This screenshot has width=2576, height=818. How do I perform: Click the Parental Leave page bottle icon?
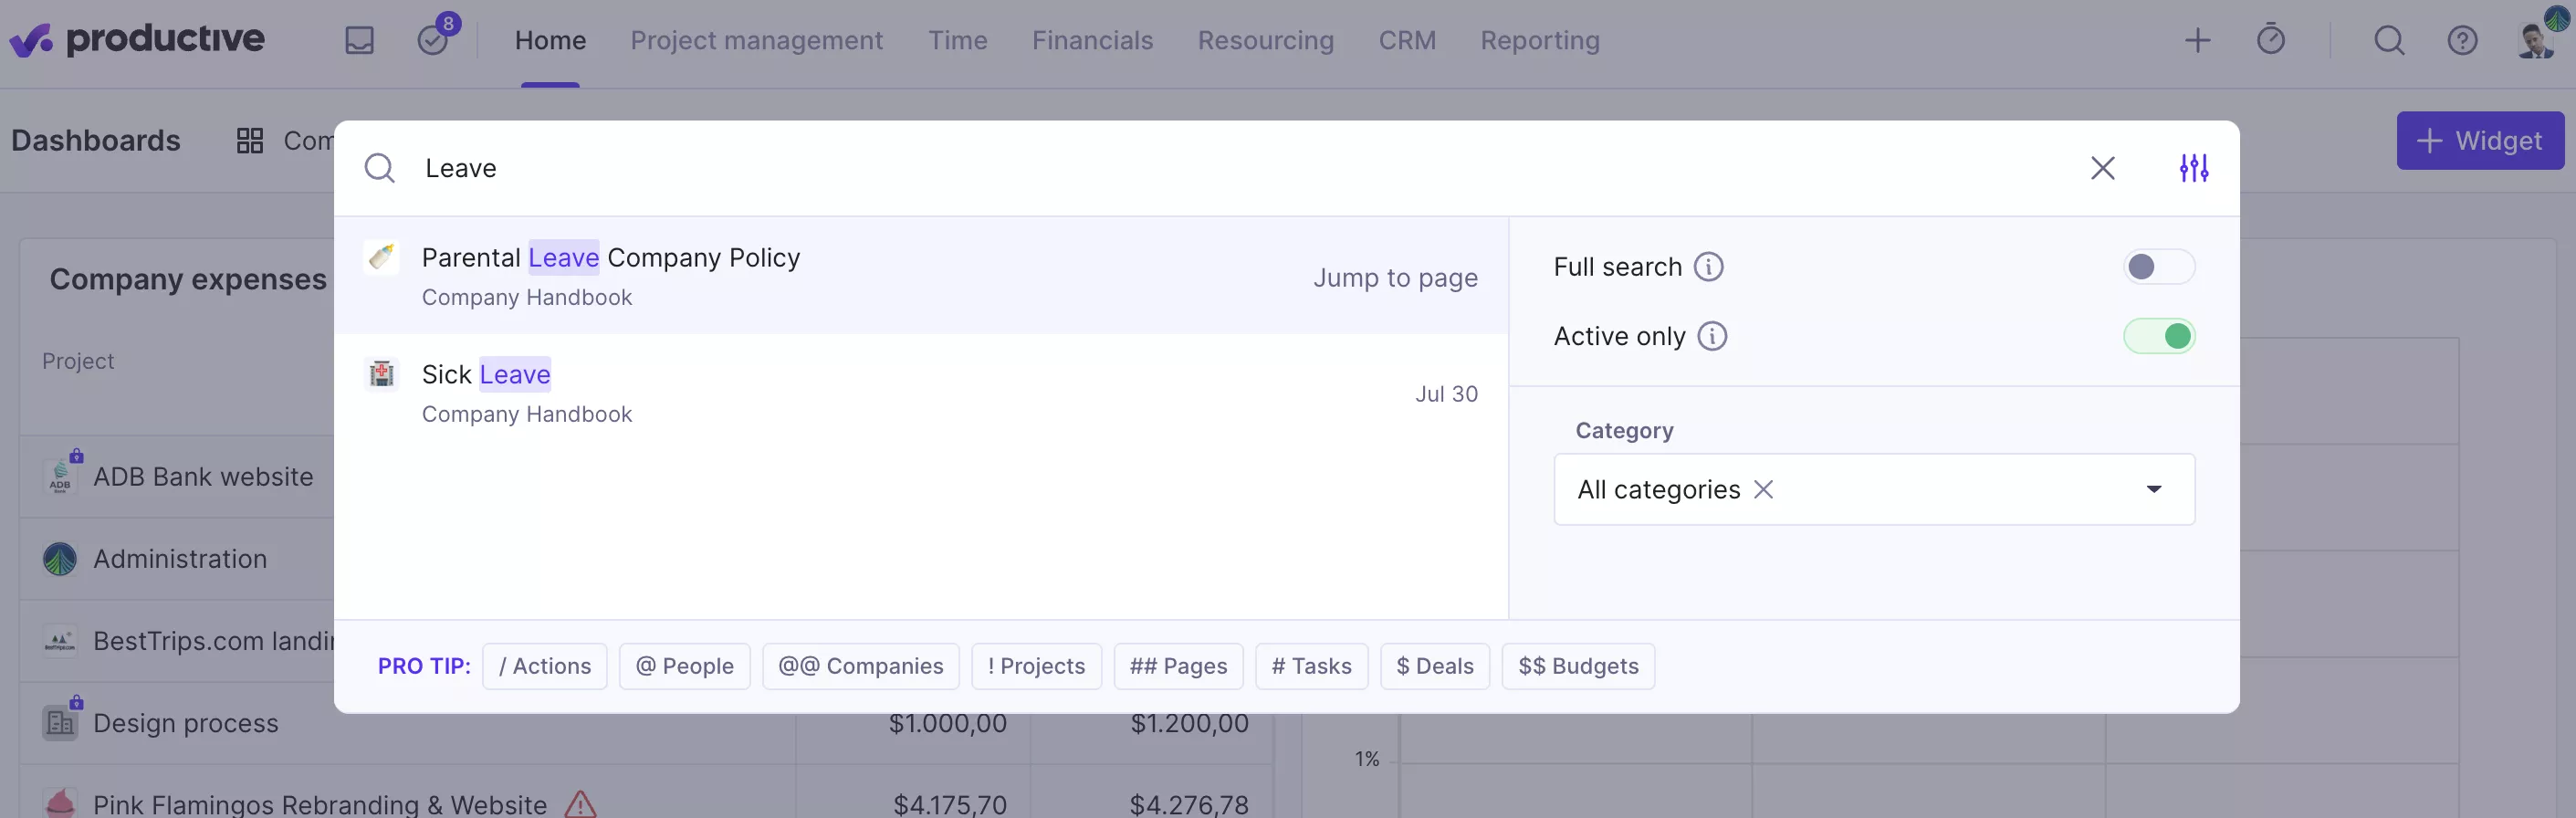tap(381, 257)
